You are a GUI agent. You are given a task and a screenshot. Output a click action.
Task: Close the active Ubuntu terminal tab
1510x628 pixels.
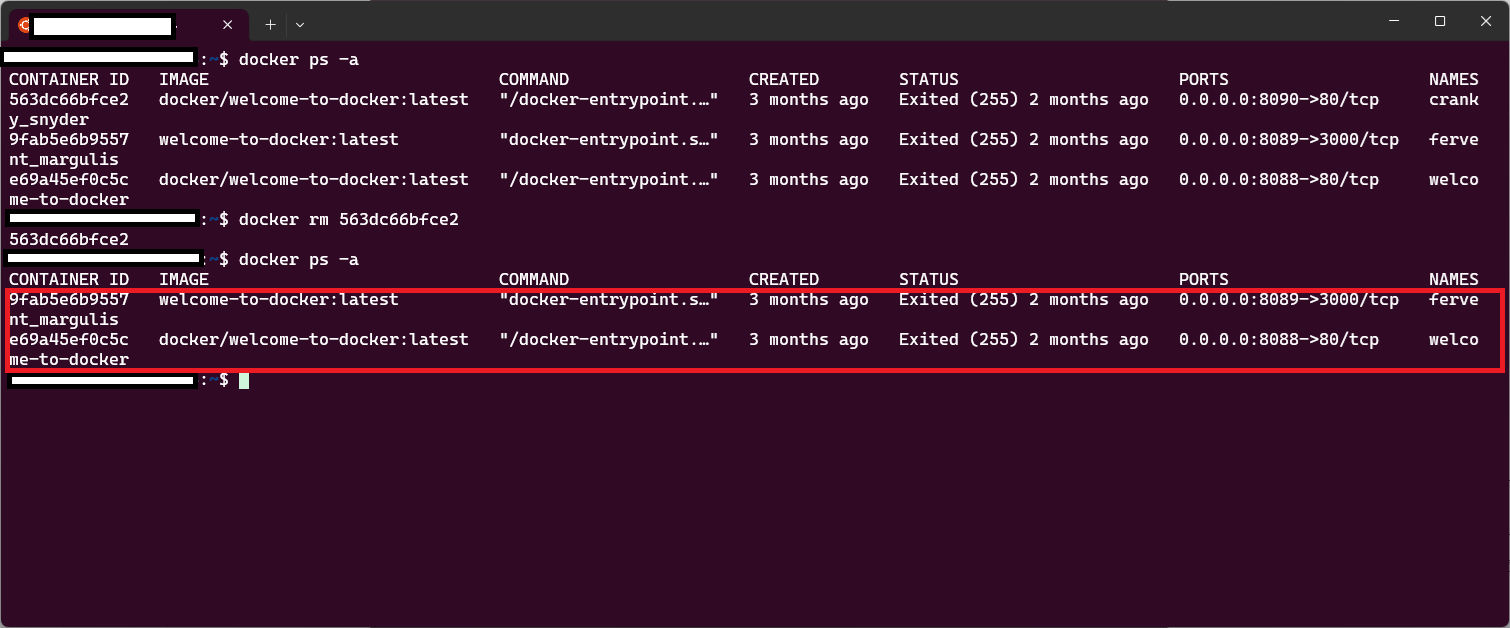point(227,24)
